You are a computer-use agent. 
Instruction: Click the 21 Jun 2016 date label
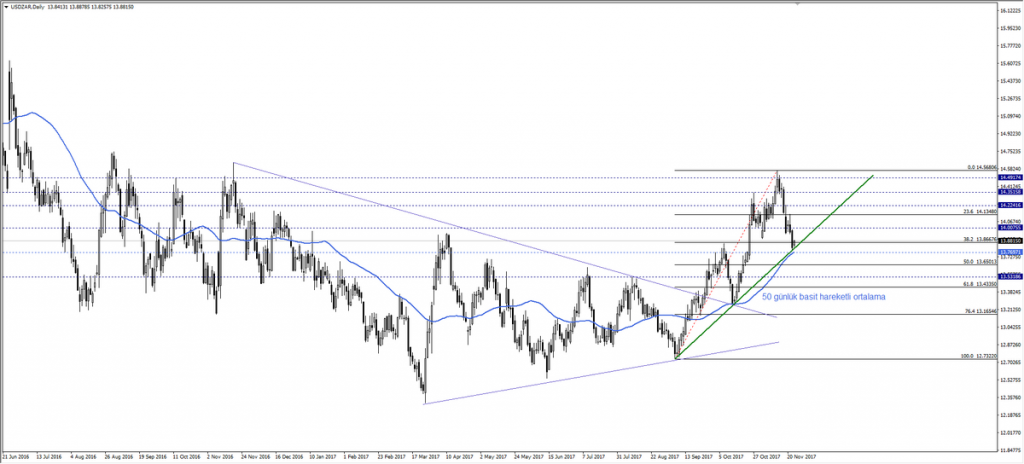pyautogui.click(x=16, y=457)
